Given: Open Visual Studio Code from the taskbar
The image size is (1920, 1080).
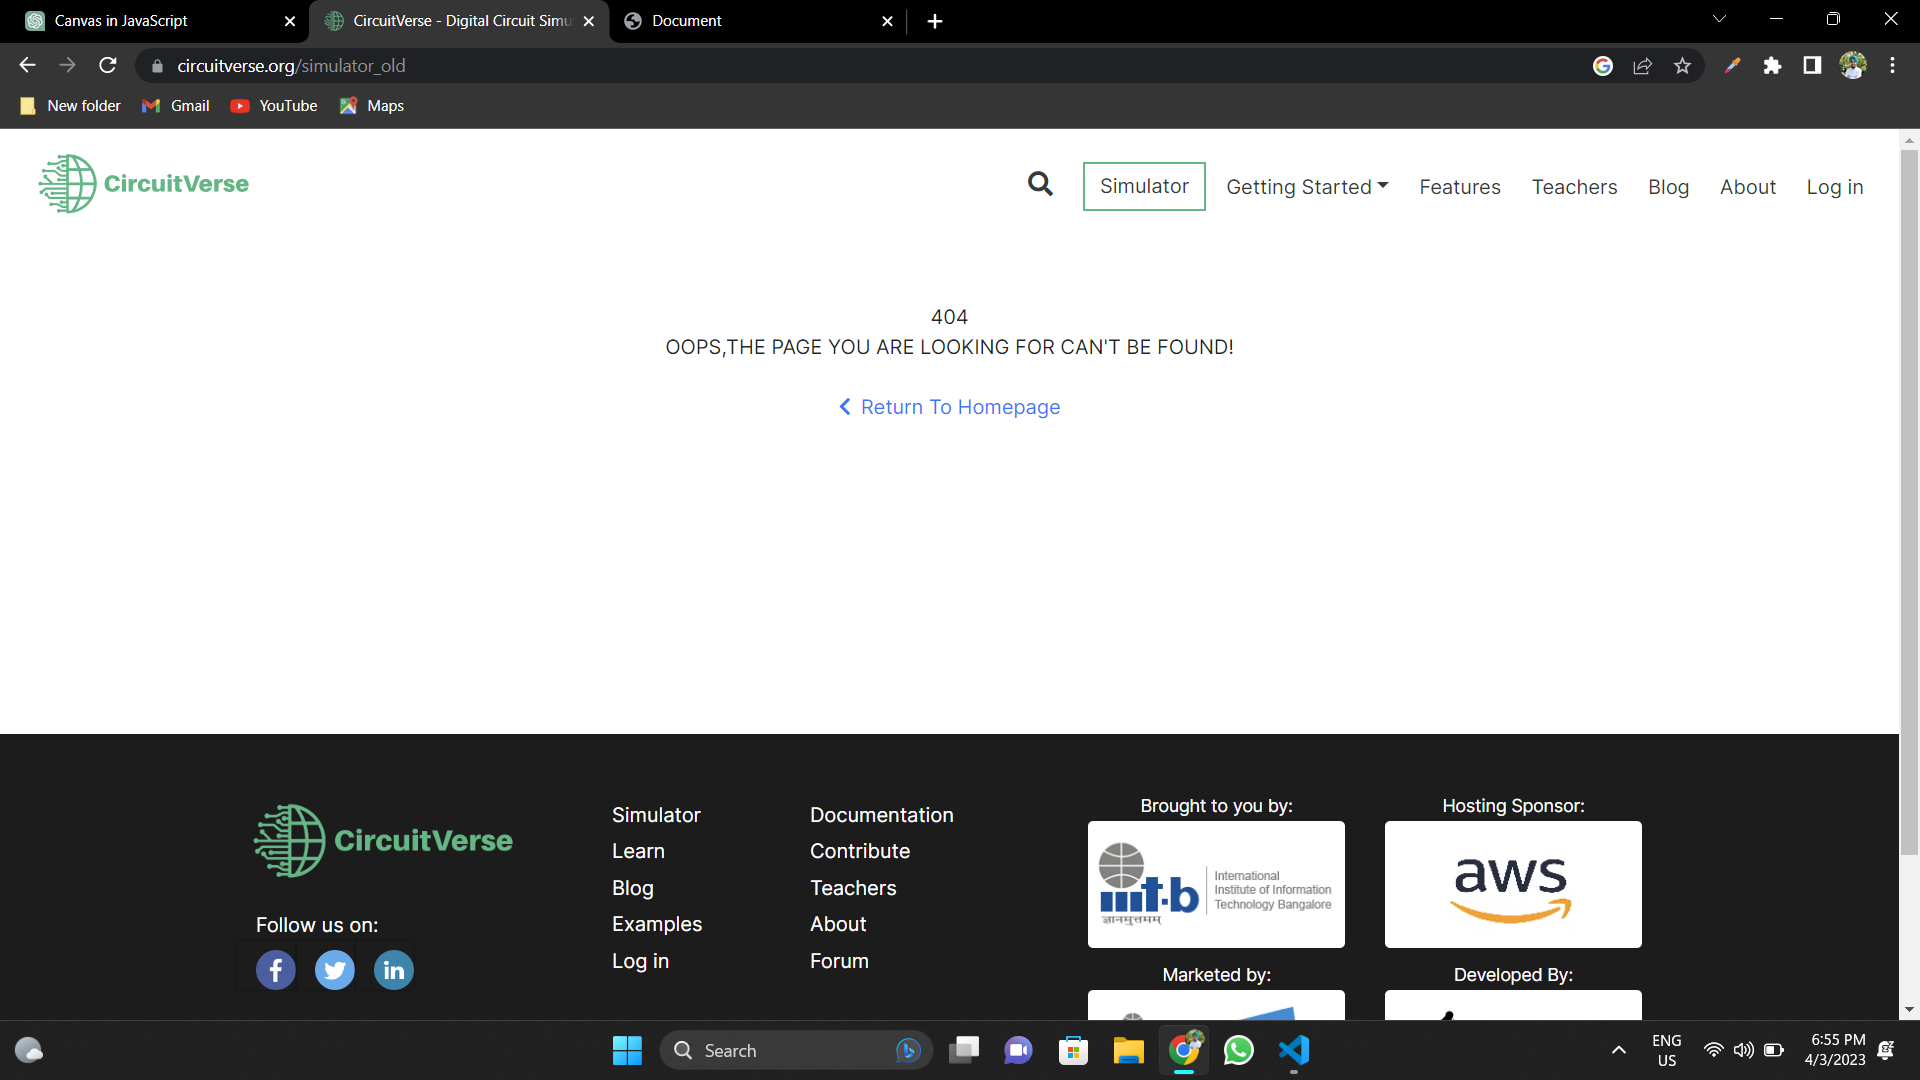Looking at the screenshot, I should (x=1293, y=1050).
